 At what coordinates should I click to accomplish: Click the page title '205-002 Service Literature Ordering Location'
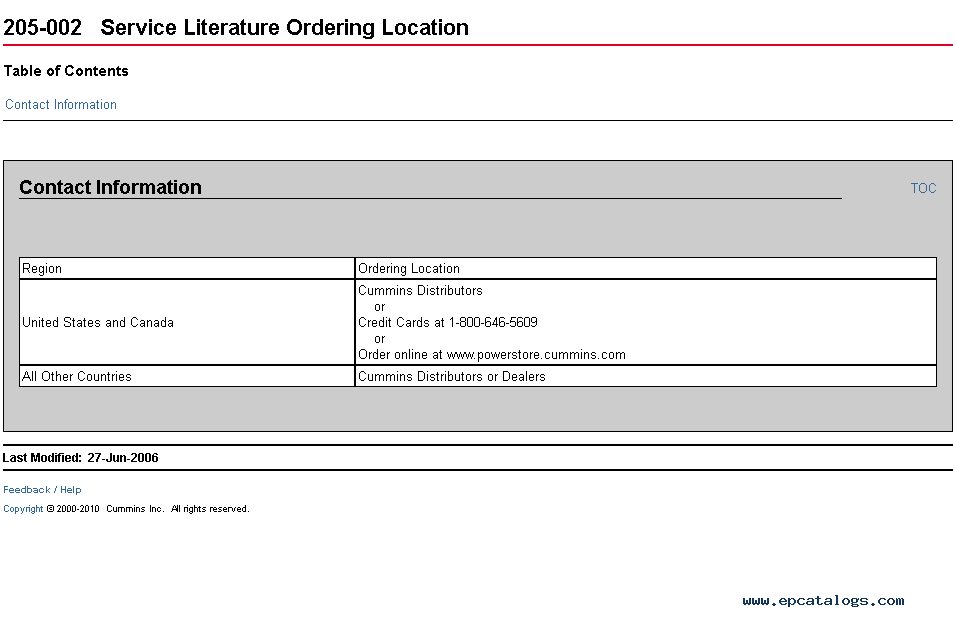[236, 28]
